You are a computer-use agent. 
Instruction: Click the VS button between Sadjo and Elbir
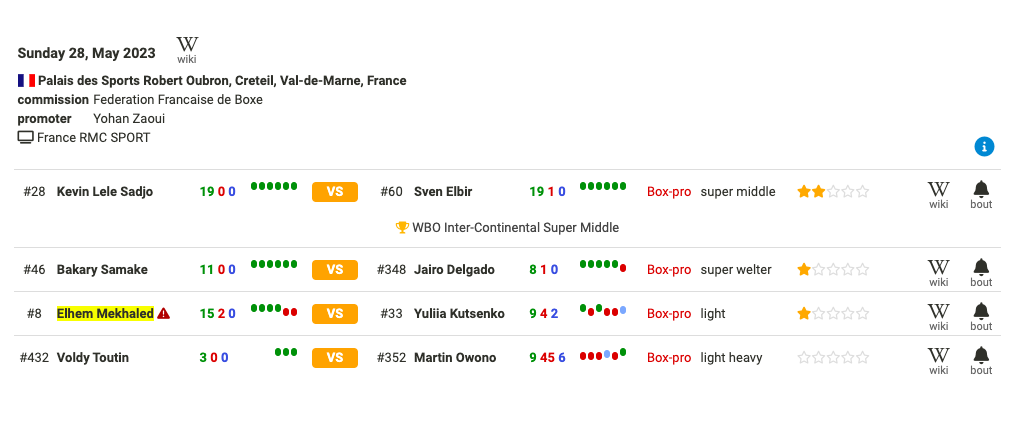(335, 192)
